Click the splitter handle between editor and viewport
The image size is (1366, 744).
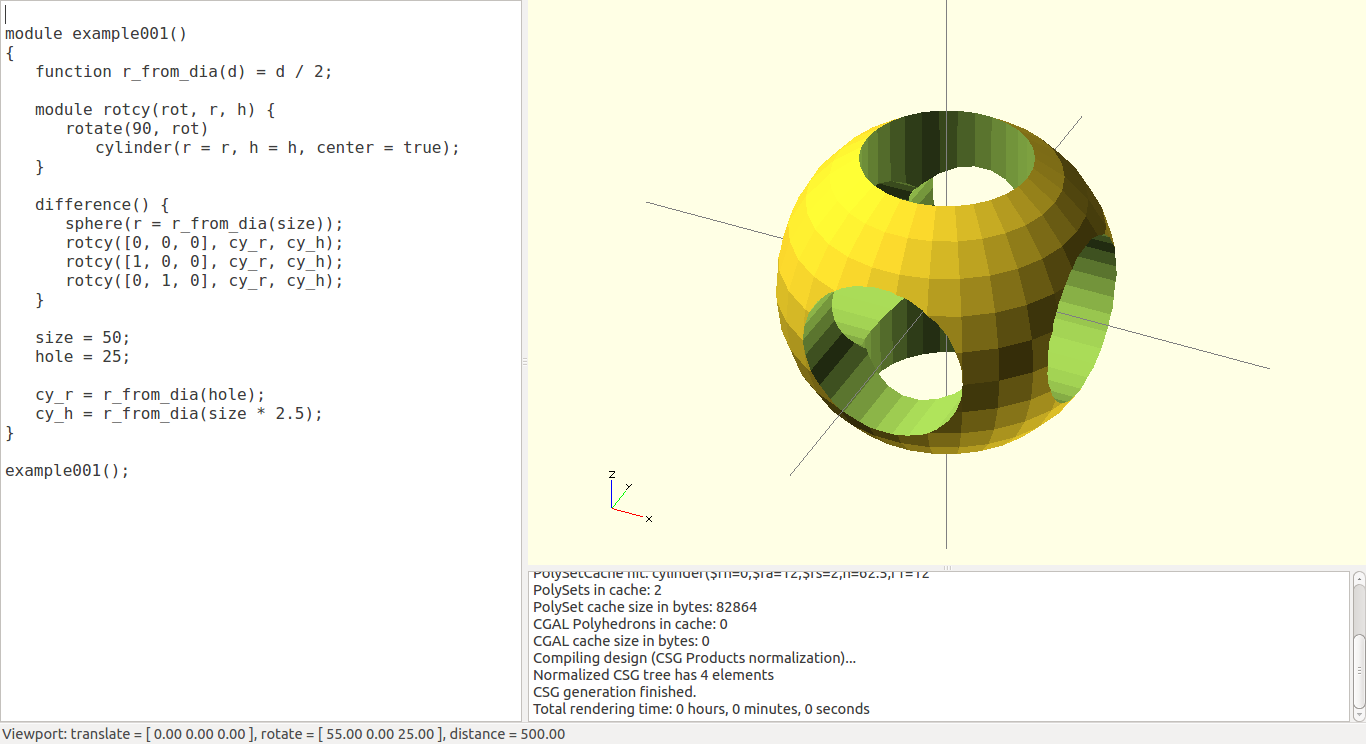(523, 360)
